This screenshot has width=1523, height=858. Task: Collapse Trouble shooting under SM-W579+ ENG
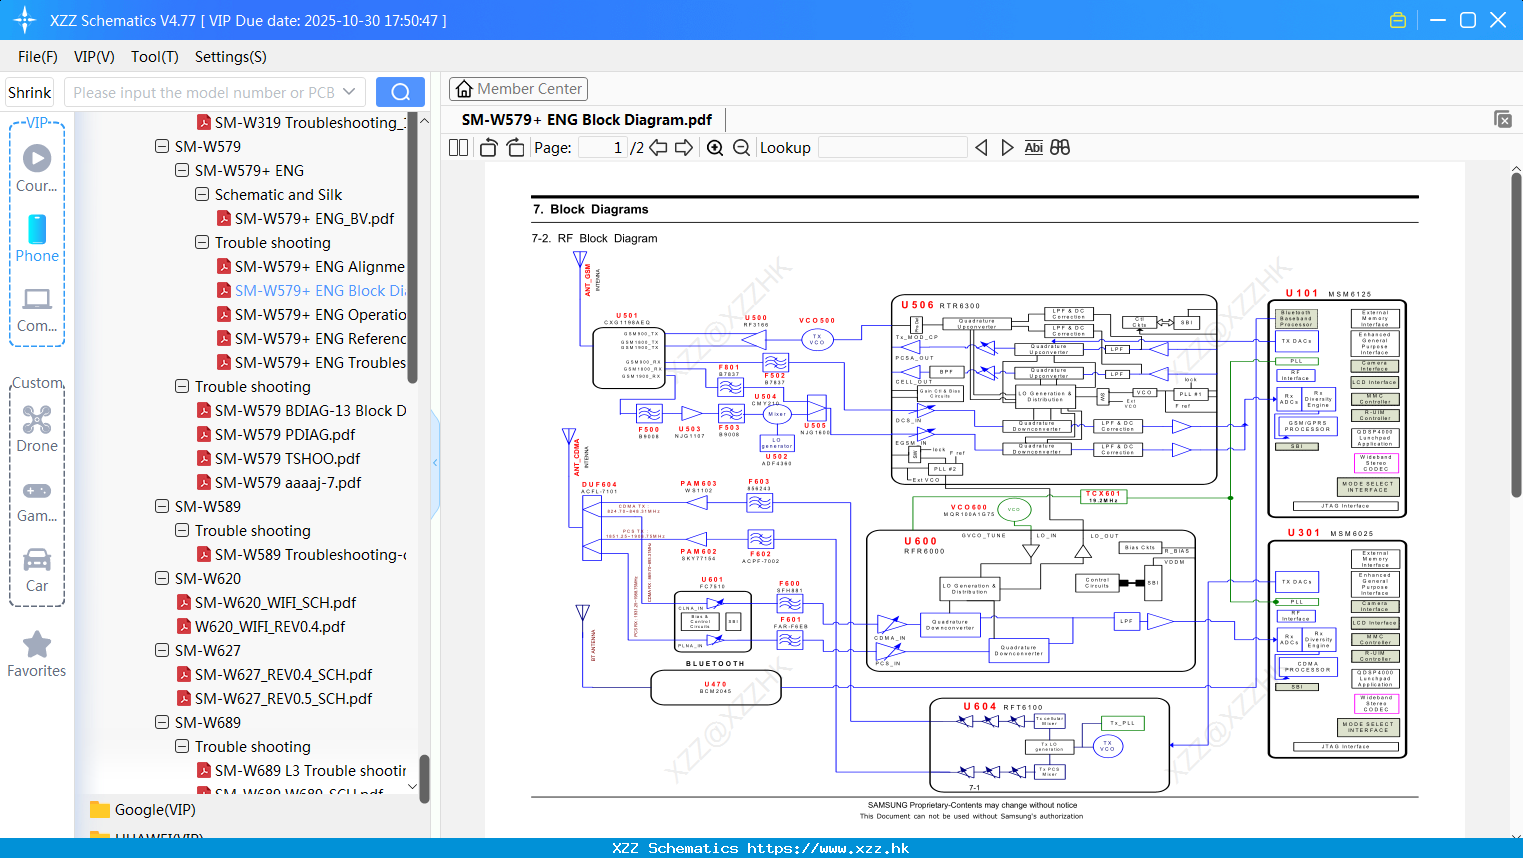tap(202, 242)
